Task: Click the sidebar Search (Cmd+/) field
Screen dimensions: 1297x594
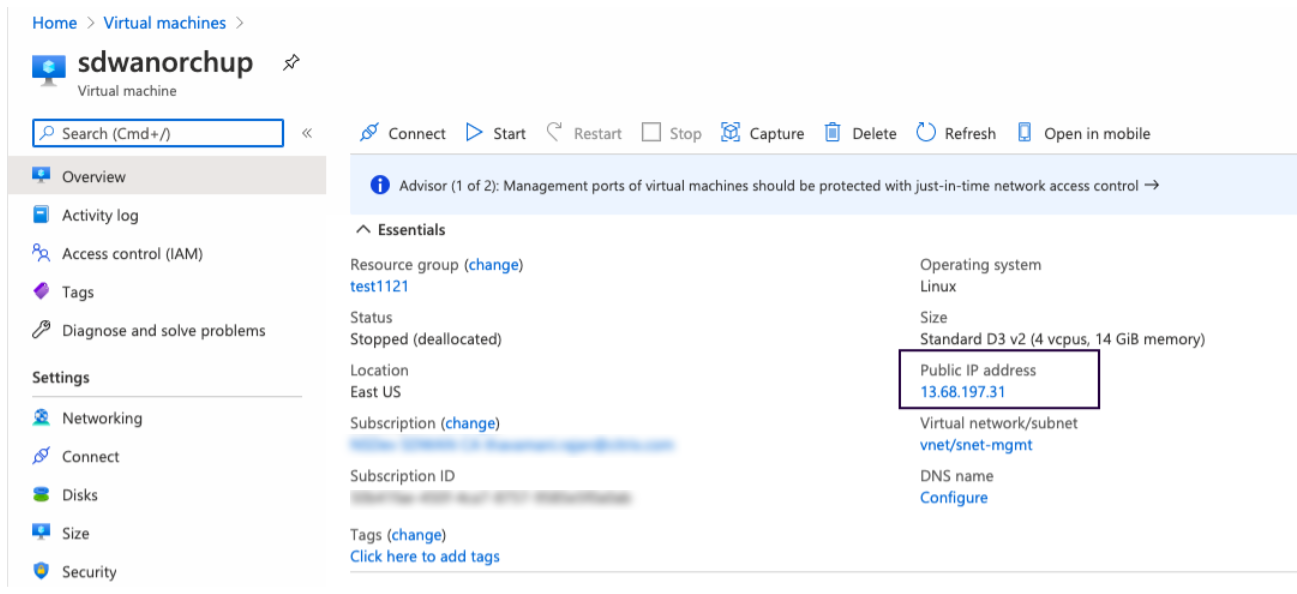Action: (x=158, y=133)
